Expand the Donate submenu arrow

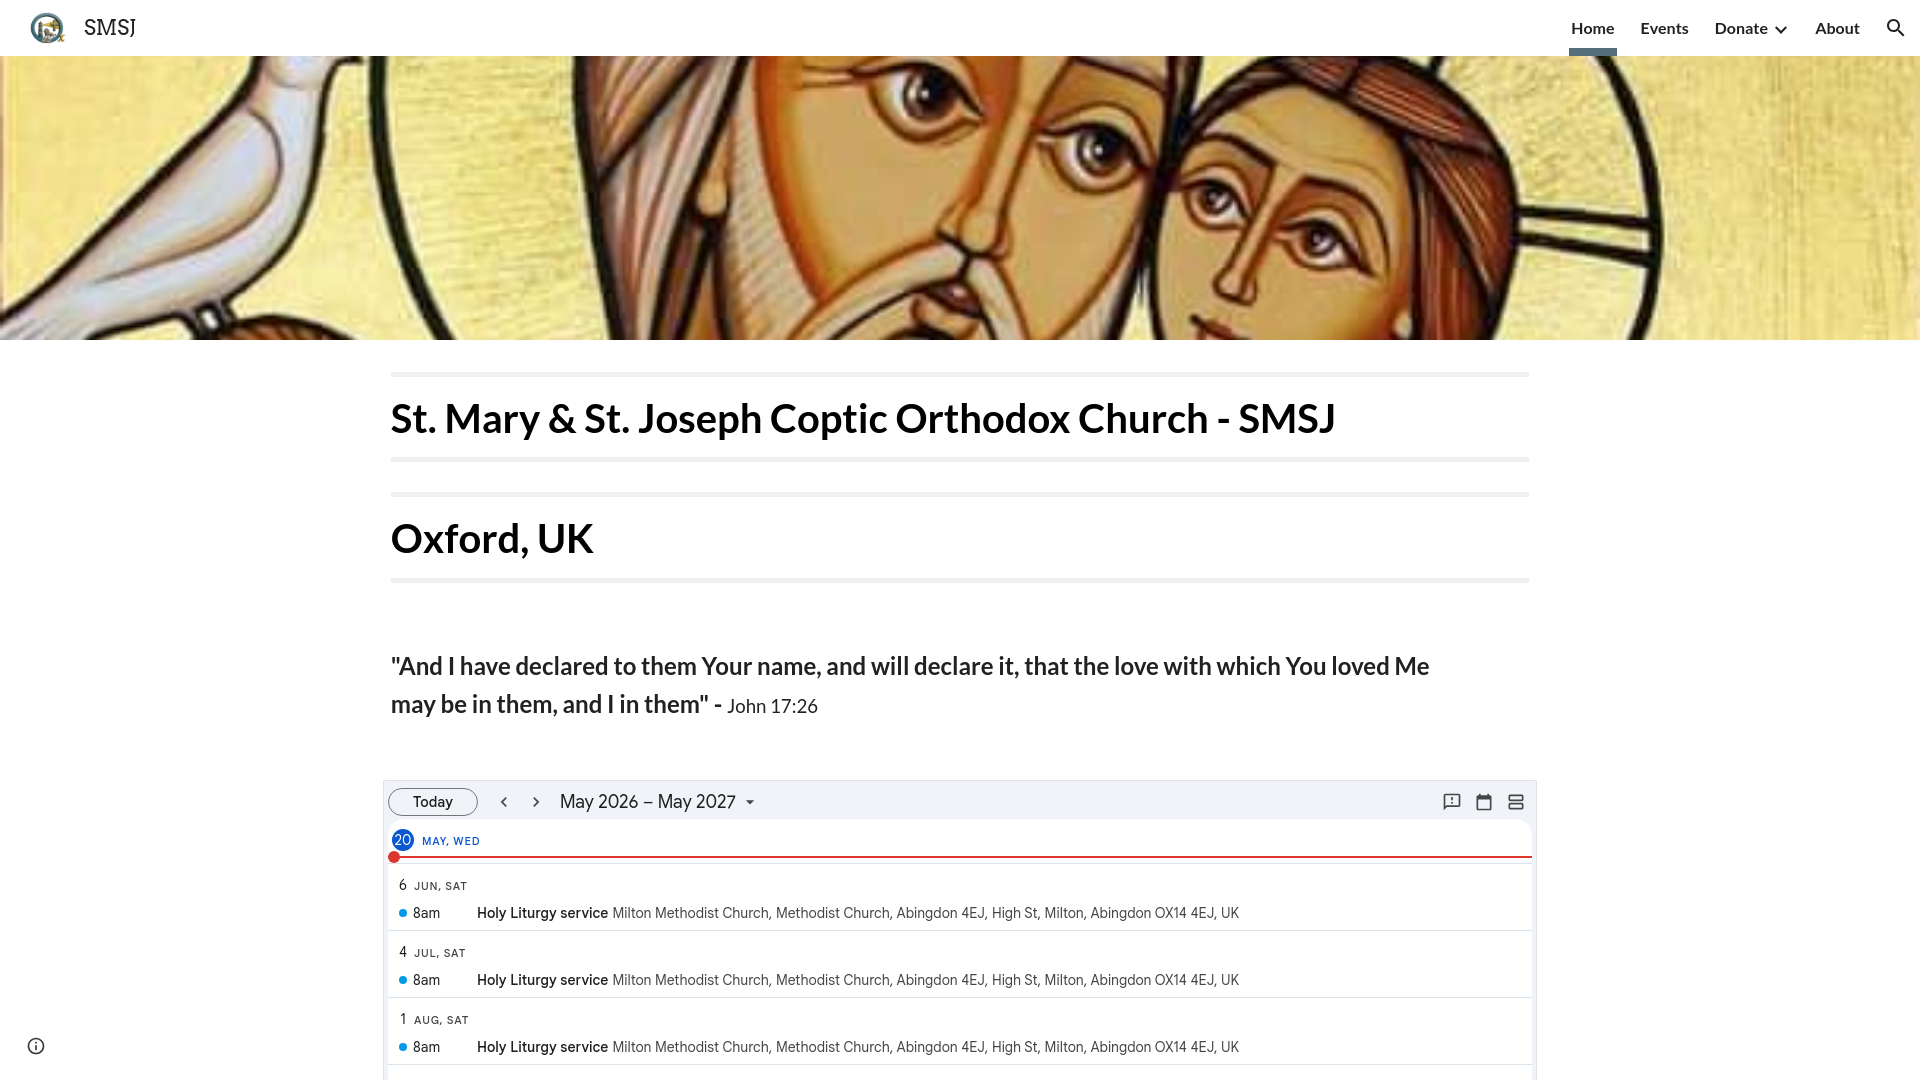pyautogui.click(x=1781, y=29)
